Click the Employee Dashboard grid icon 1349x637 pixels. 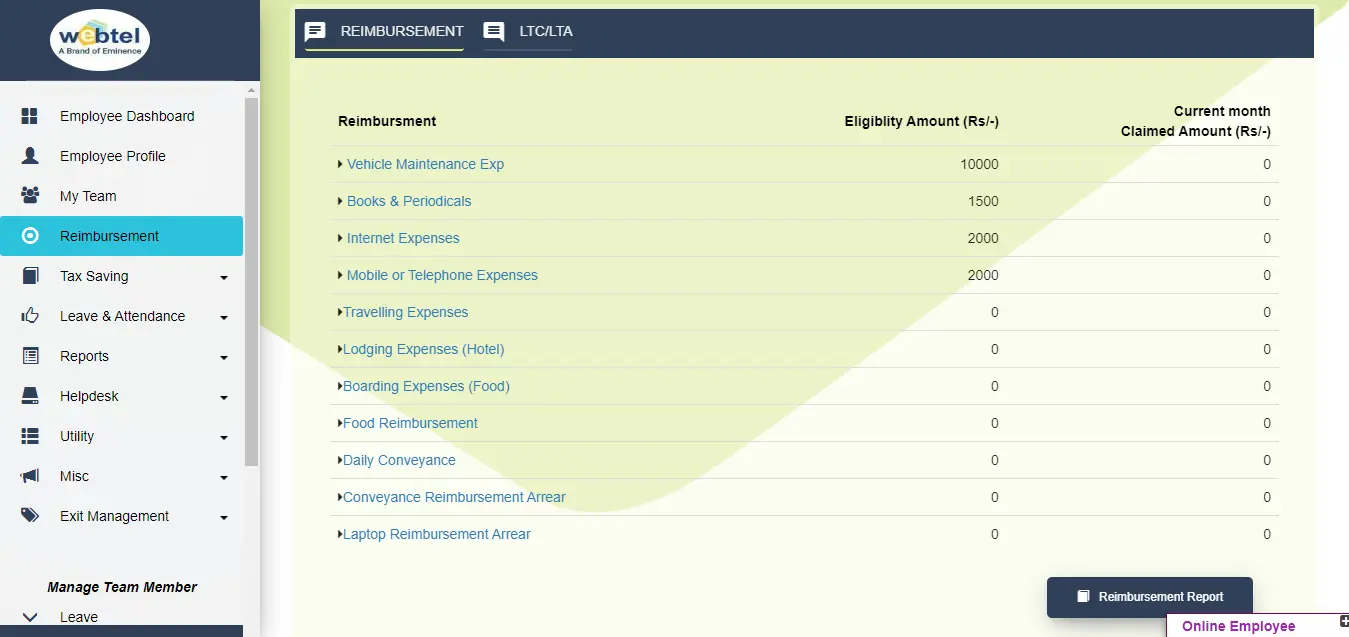30,116
